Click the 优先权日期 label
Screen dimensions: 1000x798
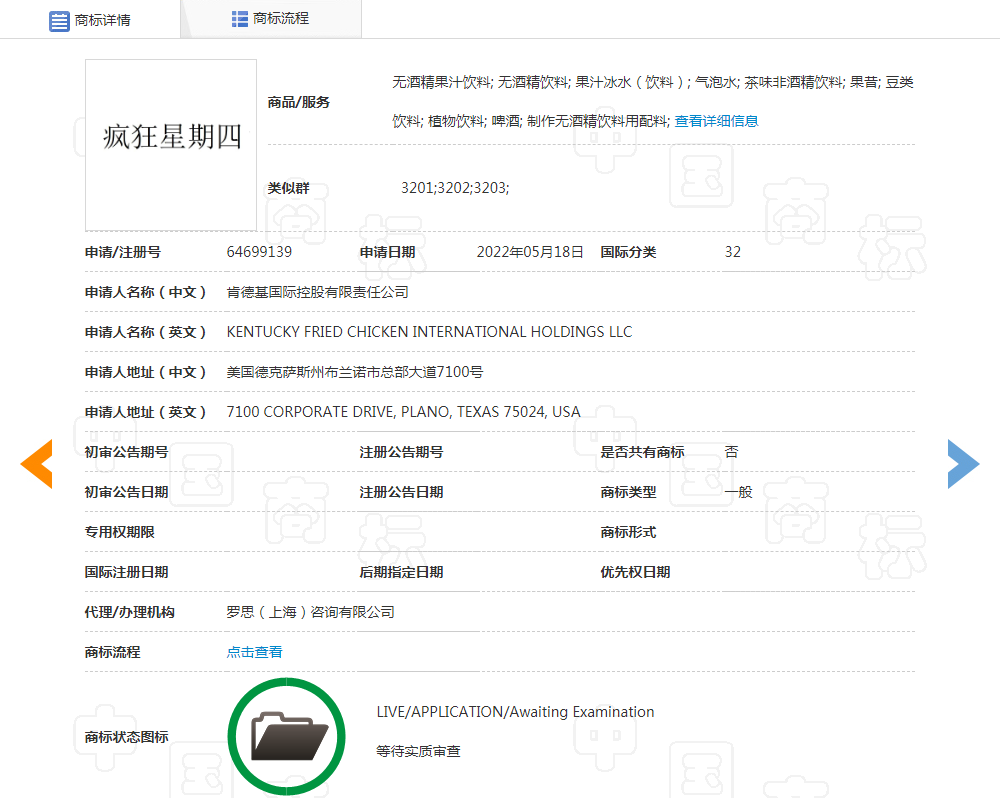(635, 572)
